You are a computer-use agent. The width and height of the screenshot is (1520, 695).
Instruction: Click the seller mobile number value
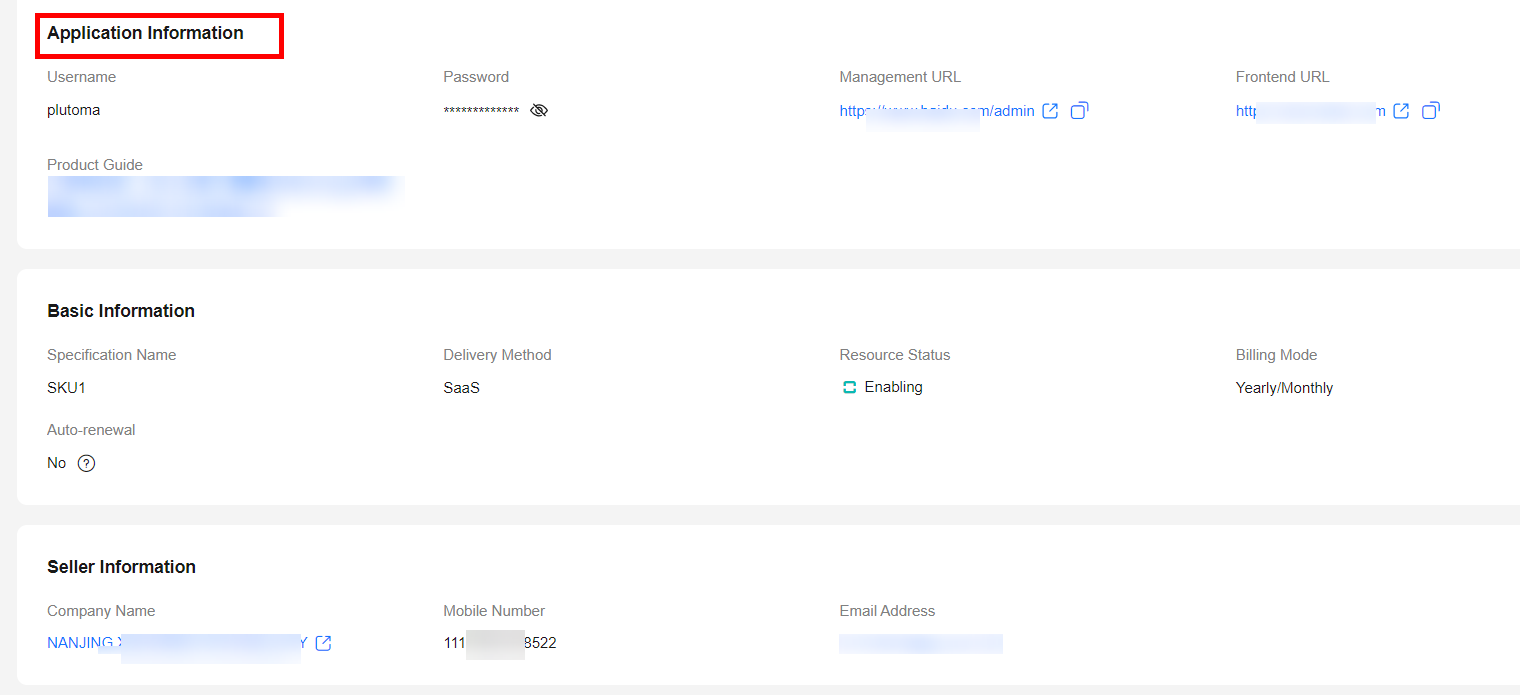click(500, 643)
